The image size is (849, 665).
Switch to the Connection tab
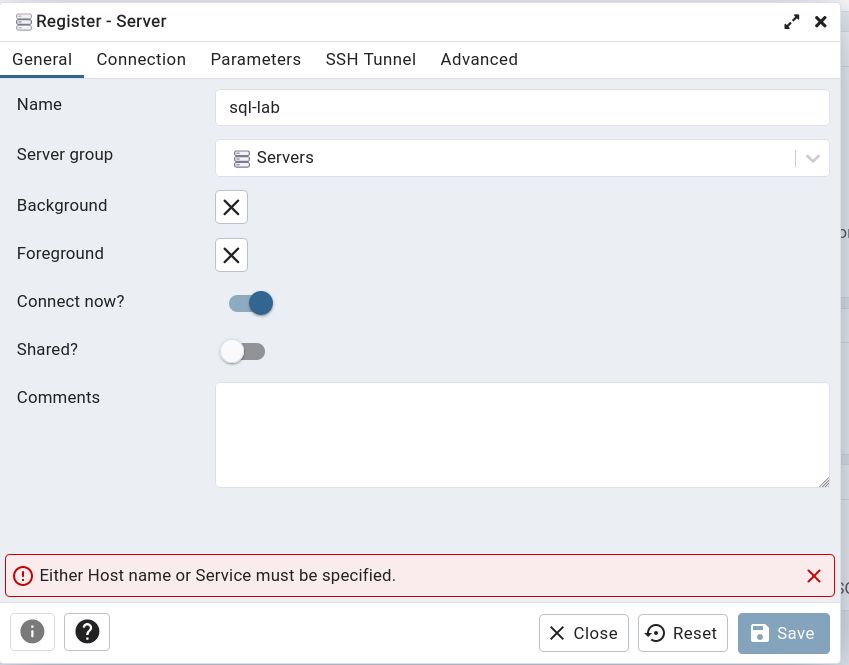[x=141, y=59]
